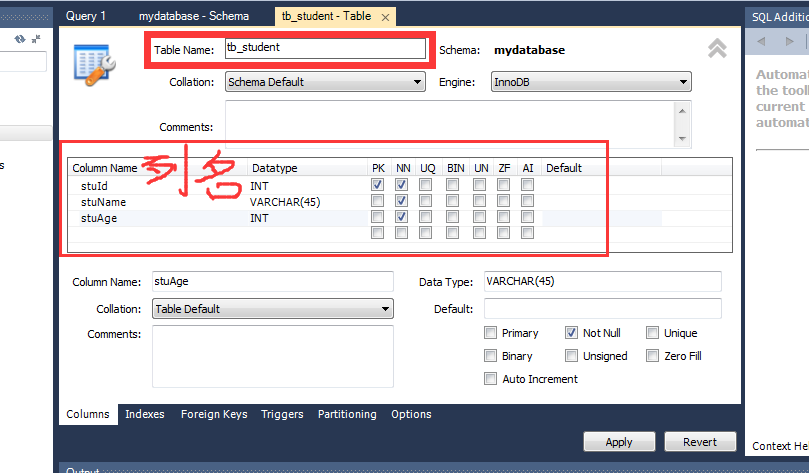Close the tb_student - Table tab
Screen dimensions: 809x473
385,18
